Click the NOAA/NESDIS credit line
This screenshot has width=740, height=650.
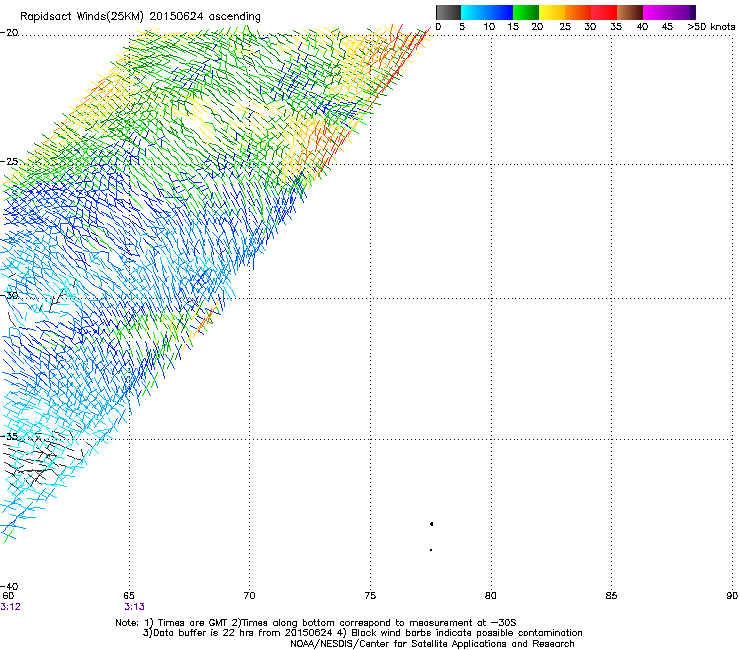tap(432, 644)
